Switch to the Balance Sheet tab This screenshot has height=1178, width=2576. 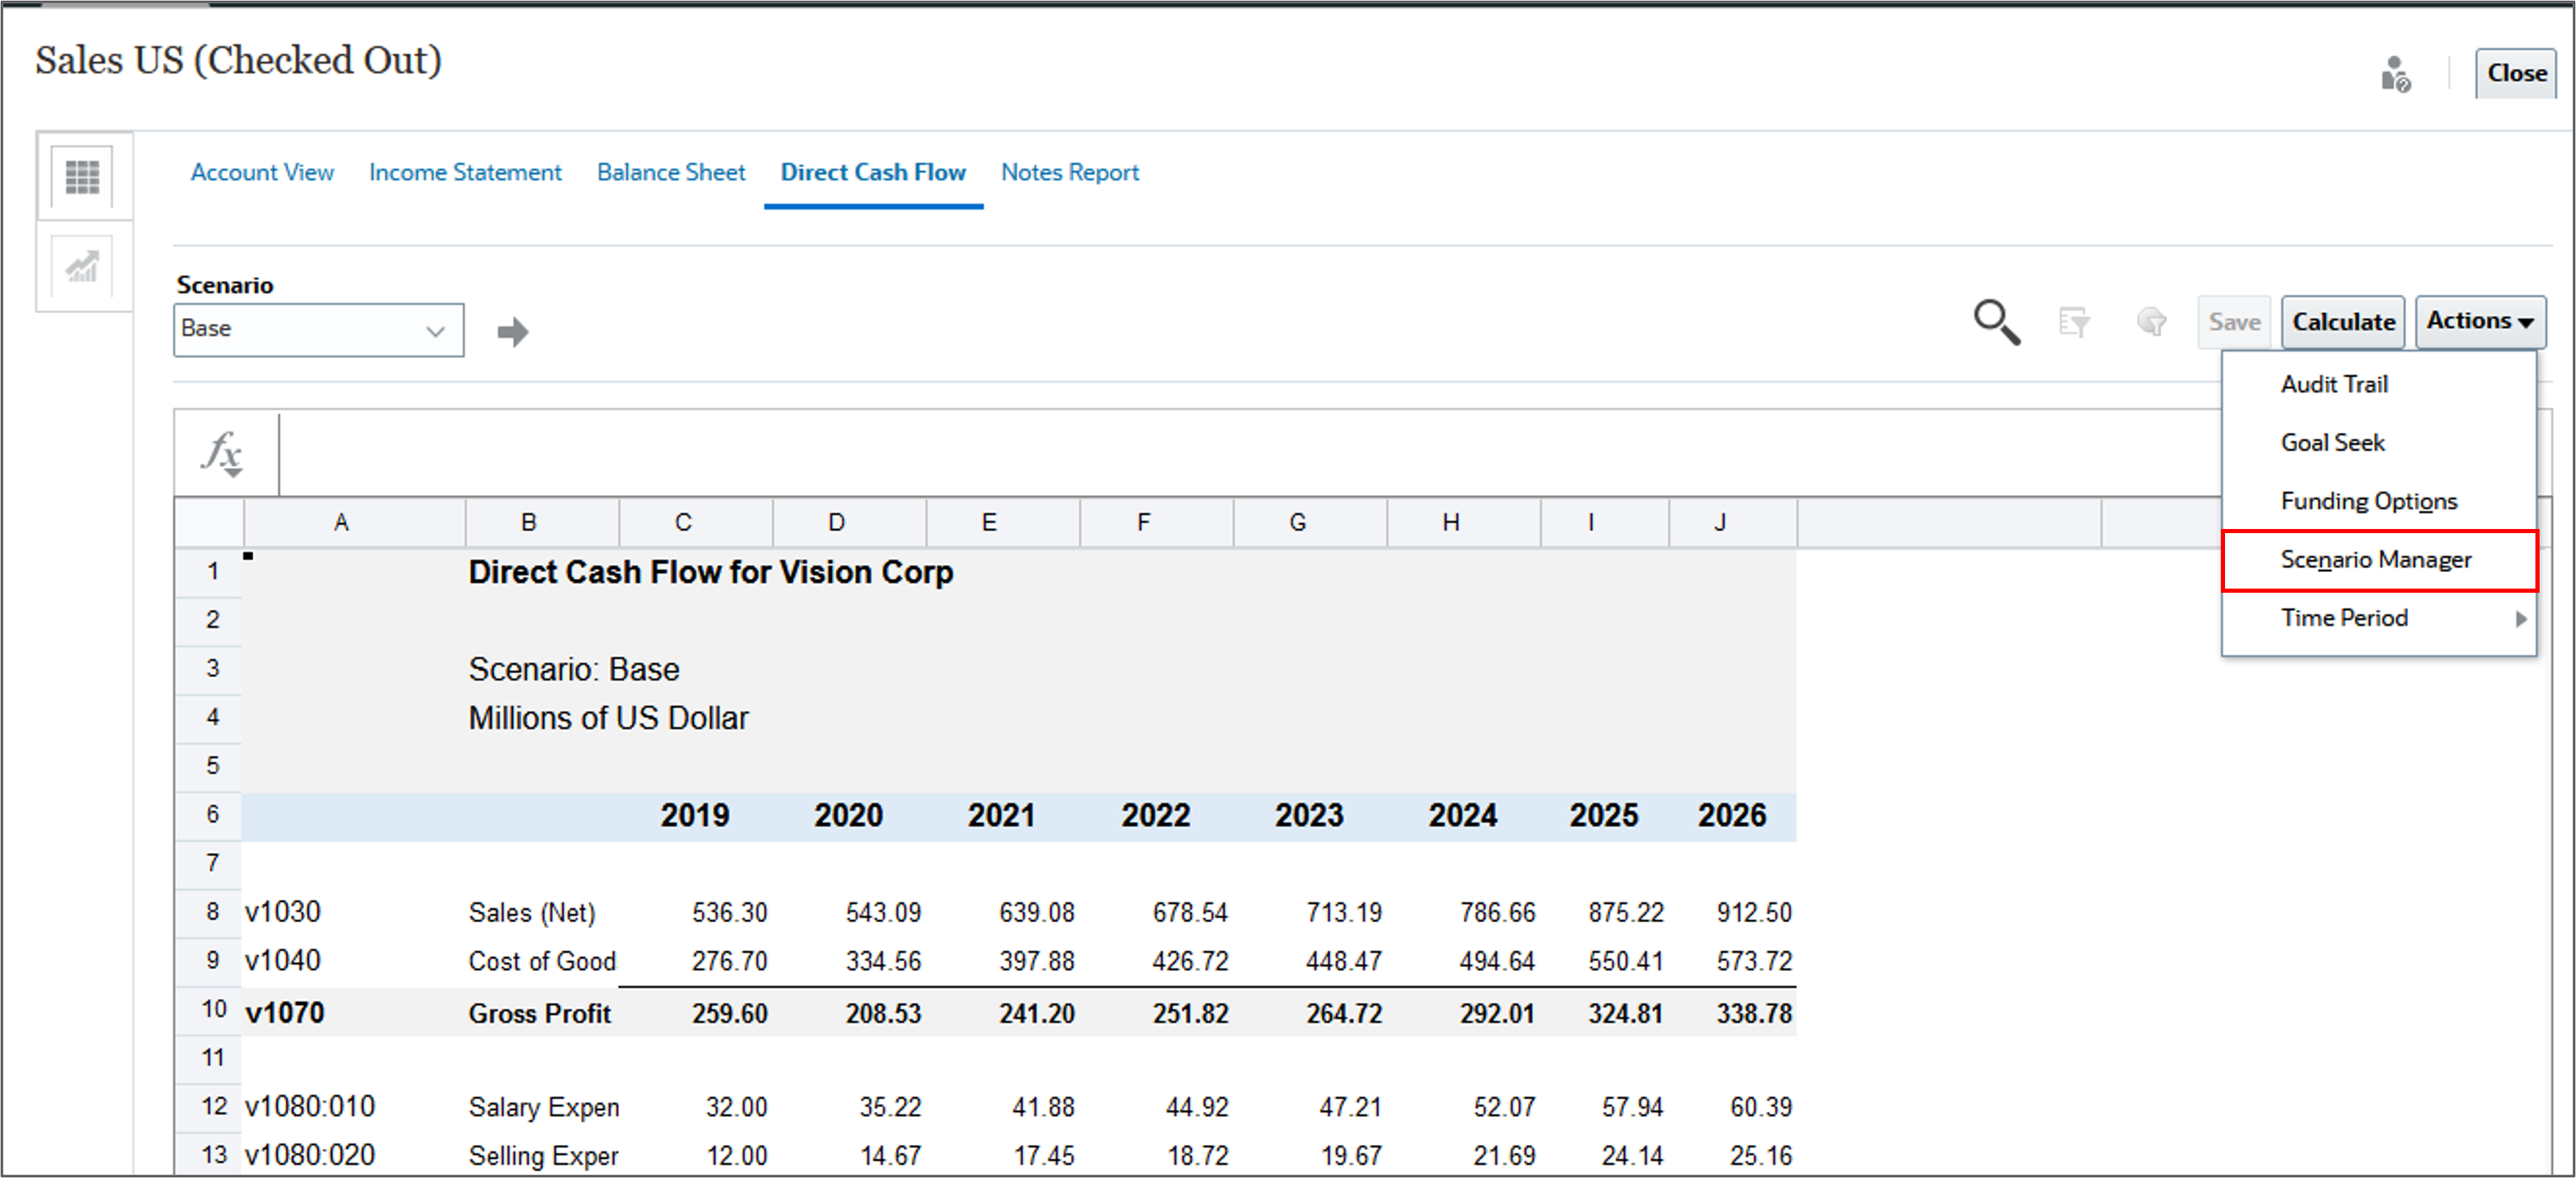[x=671, y=172]
